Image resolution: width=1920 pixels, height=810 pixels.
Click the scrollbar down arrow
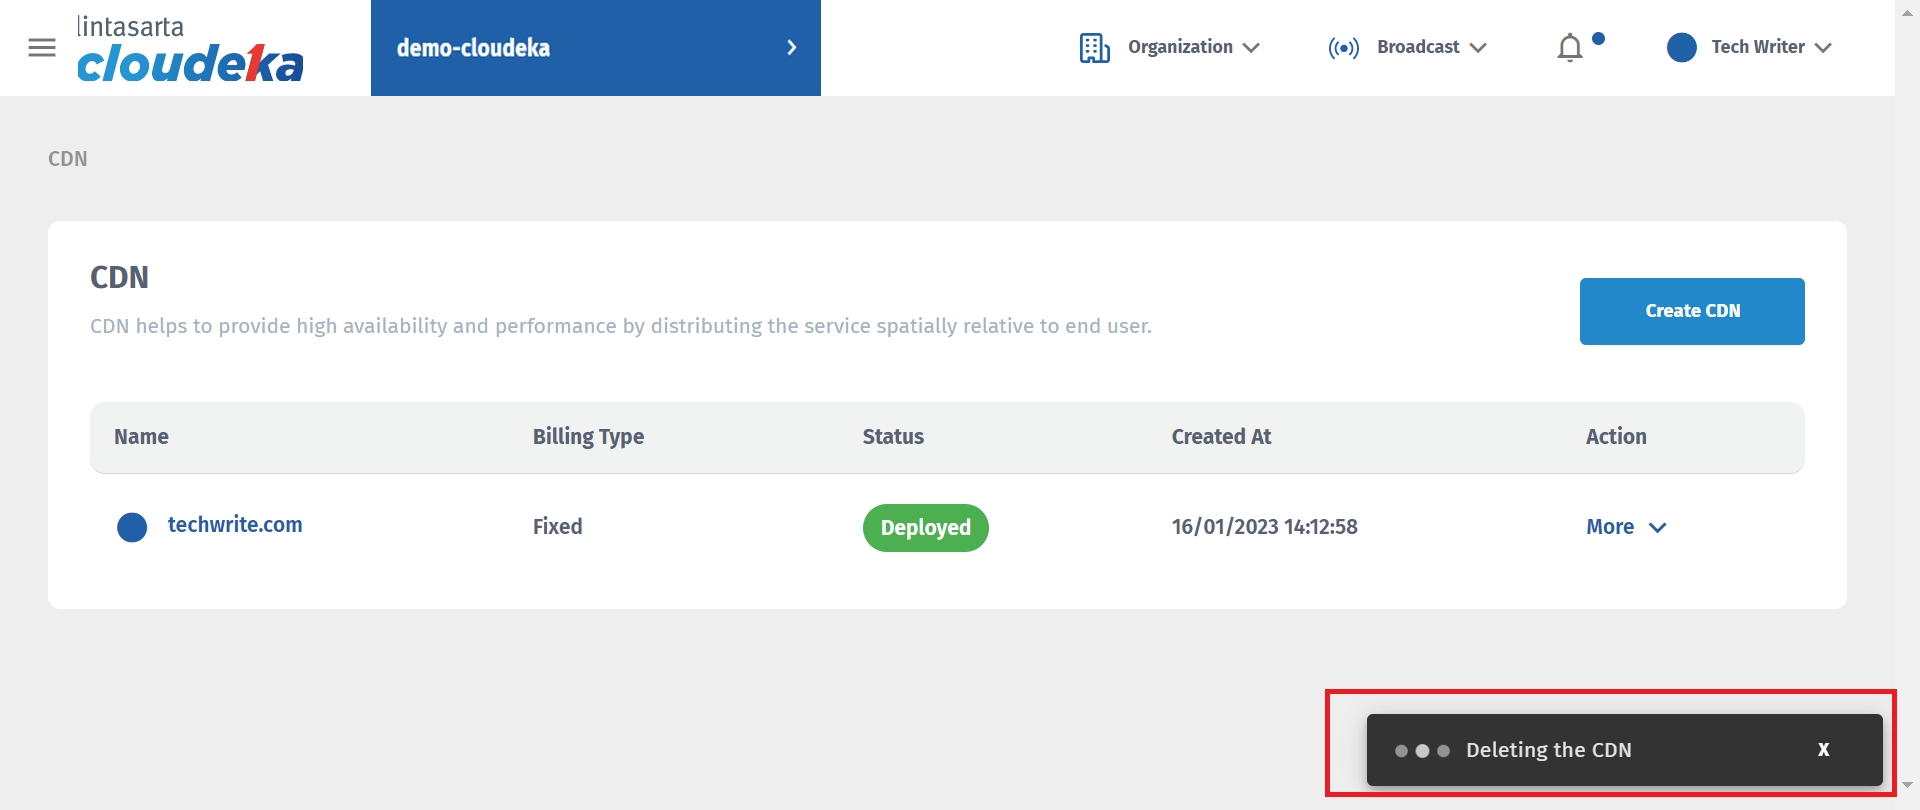click(1907, 785)
